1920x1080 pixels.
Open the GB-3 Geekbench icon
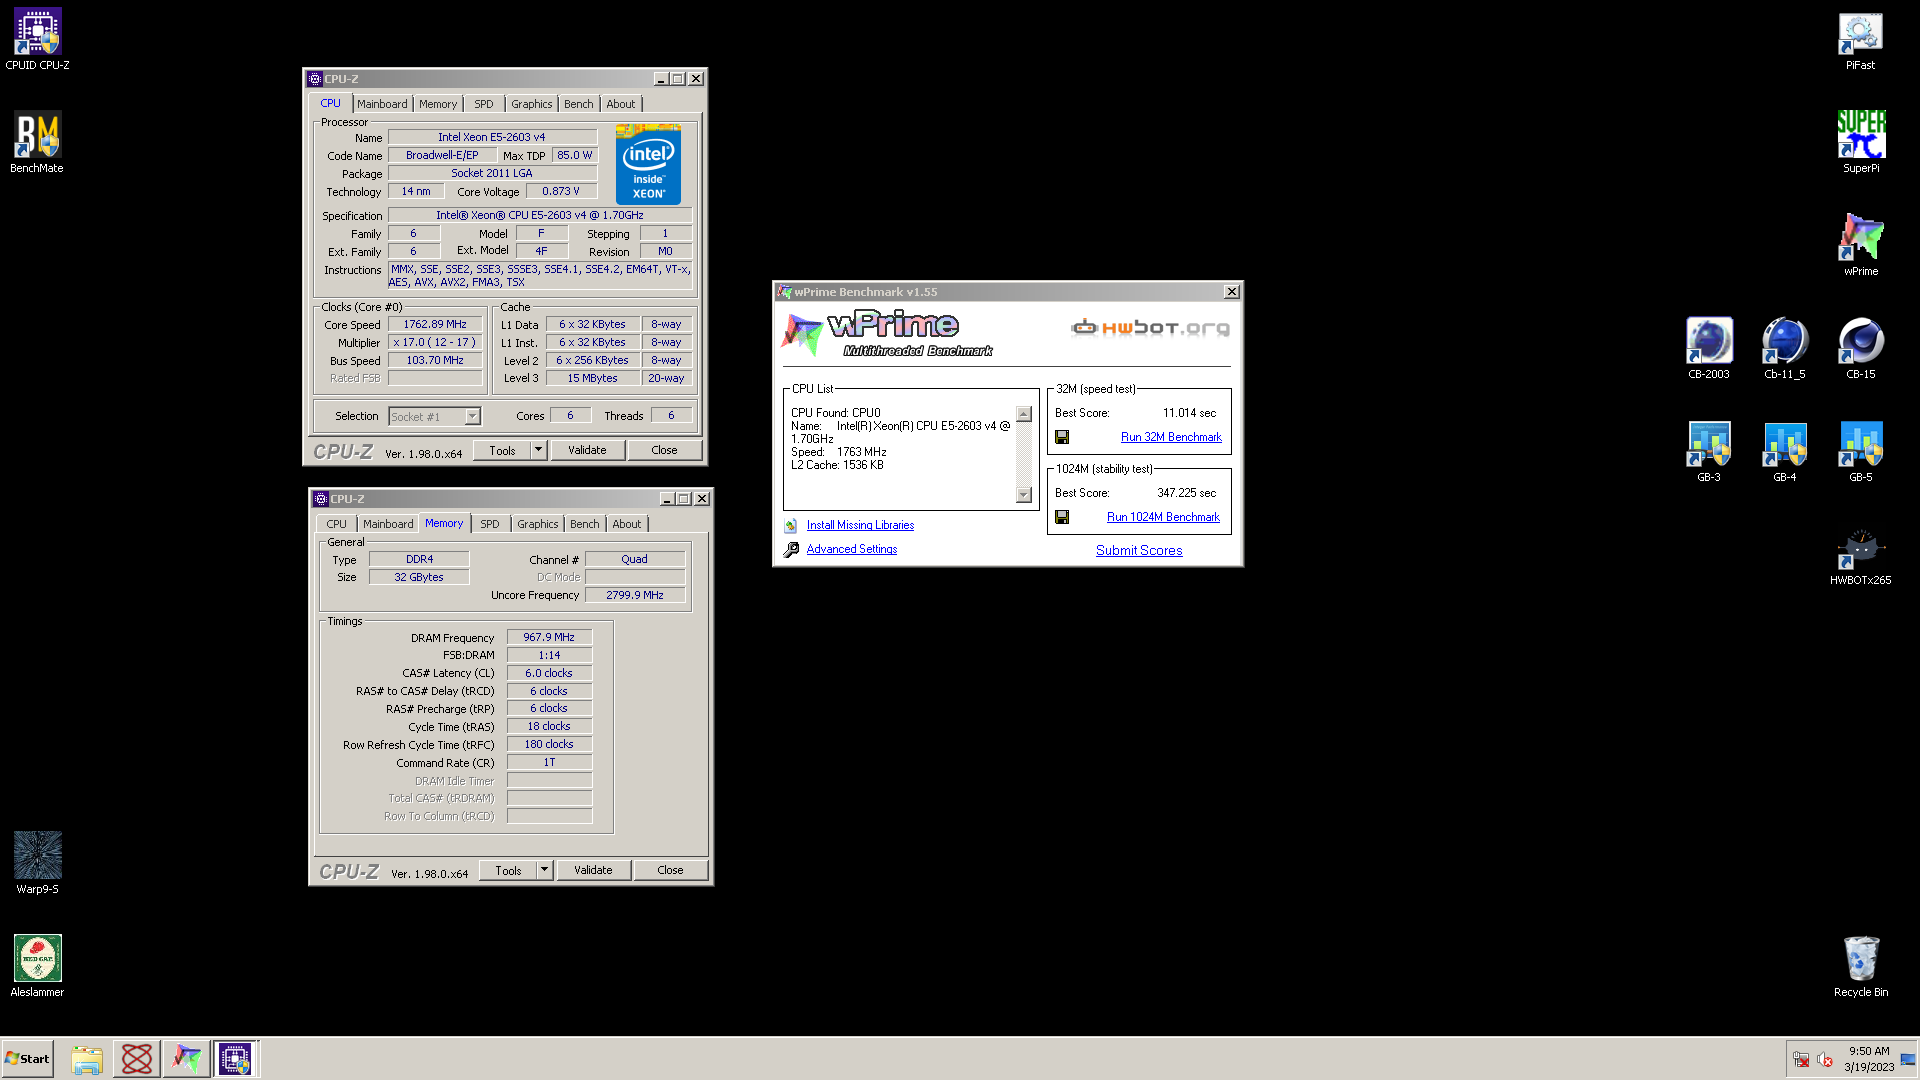(1709, 451)
